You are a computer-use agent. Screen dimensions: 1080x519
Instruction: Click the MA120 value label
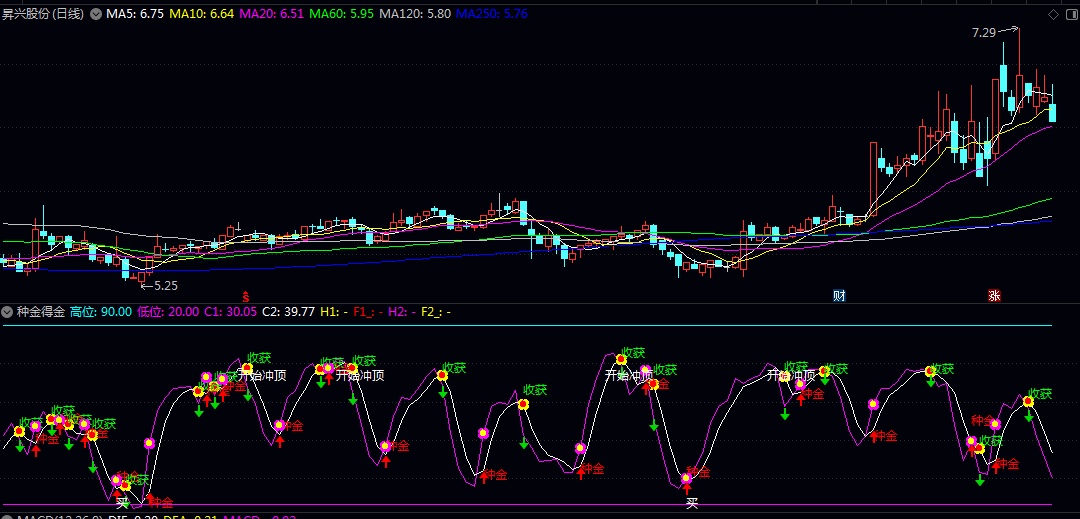[x=414, y=14]
